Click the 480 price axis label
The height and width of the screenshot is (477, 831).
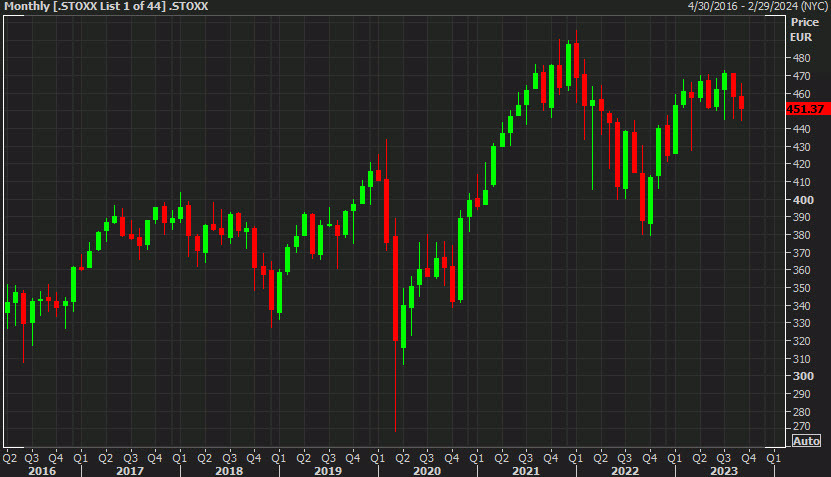point(802,58)
